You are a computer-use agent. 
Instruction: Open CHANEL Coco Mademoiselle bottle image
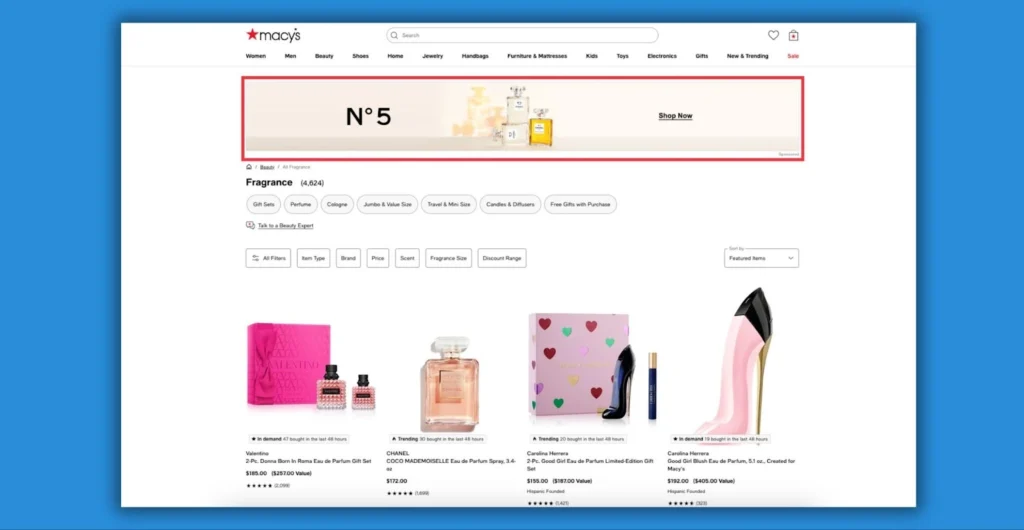pyautogui.click(x=449, y=384)
